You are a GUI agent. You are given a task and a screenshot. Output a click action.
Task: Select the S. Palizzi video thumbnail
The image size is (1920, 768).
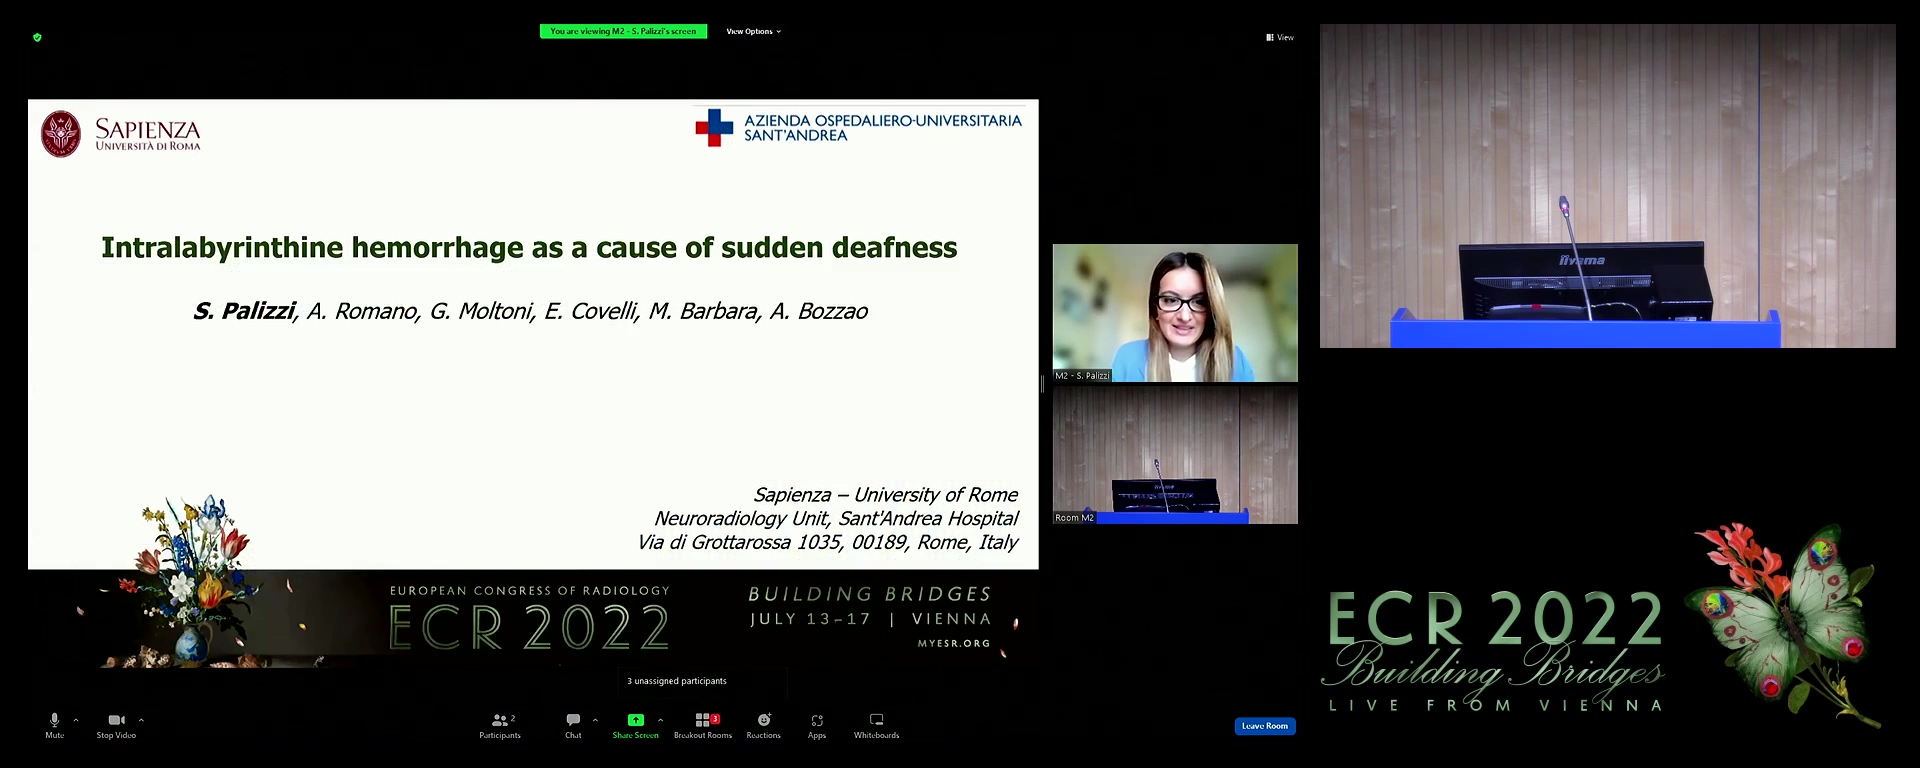[1175, 313]
